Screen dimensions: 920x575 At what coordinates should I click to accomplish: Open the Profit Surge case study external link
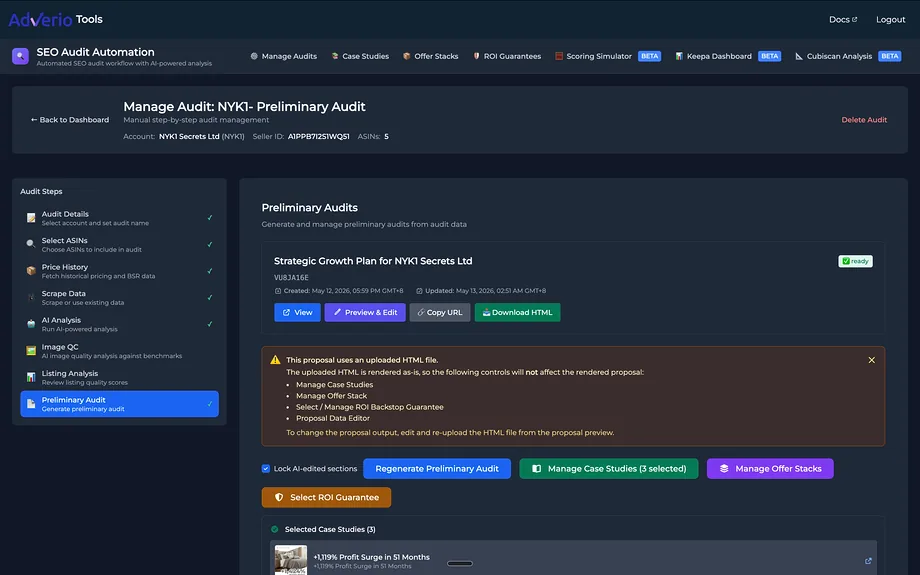[x=868, y=562]
